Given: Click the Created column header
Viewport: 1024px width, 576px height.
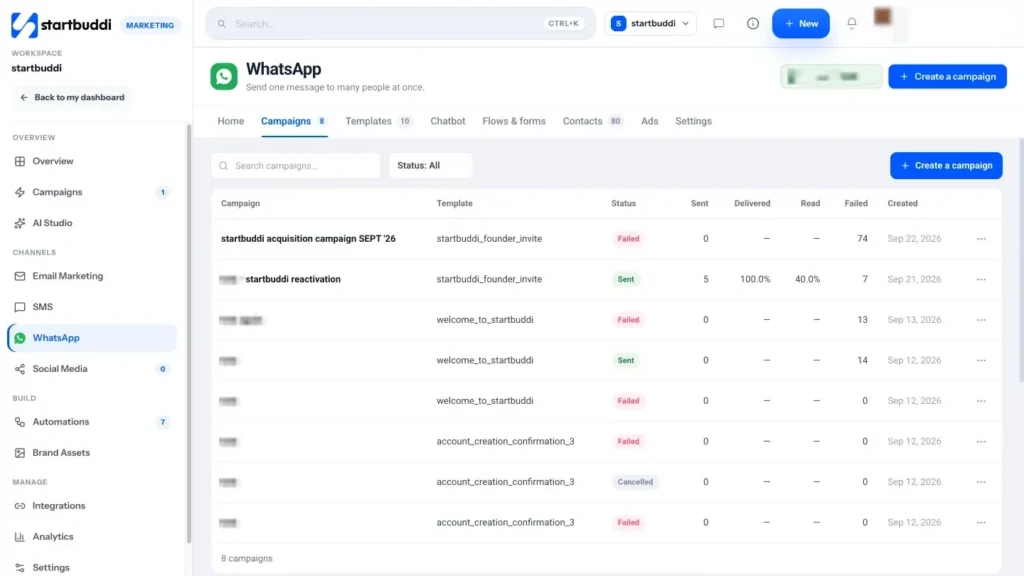Looking at the screenshot, I should [x=903, y=204].
